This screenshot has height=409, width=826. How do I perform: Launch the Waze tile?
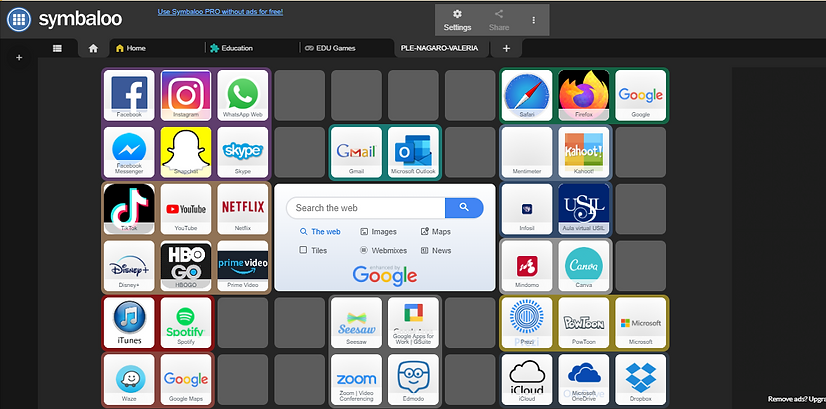pyautogui.click(x=129, y=379)
